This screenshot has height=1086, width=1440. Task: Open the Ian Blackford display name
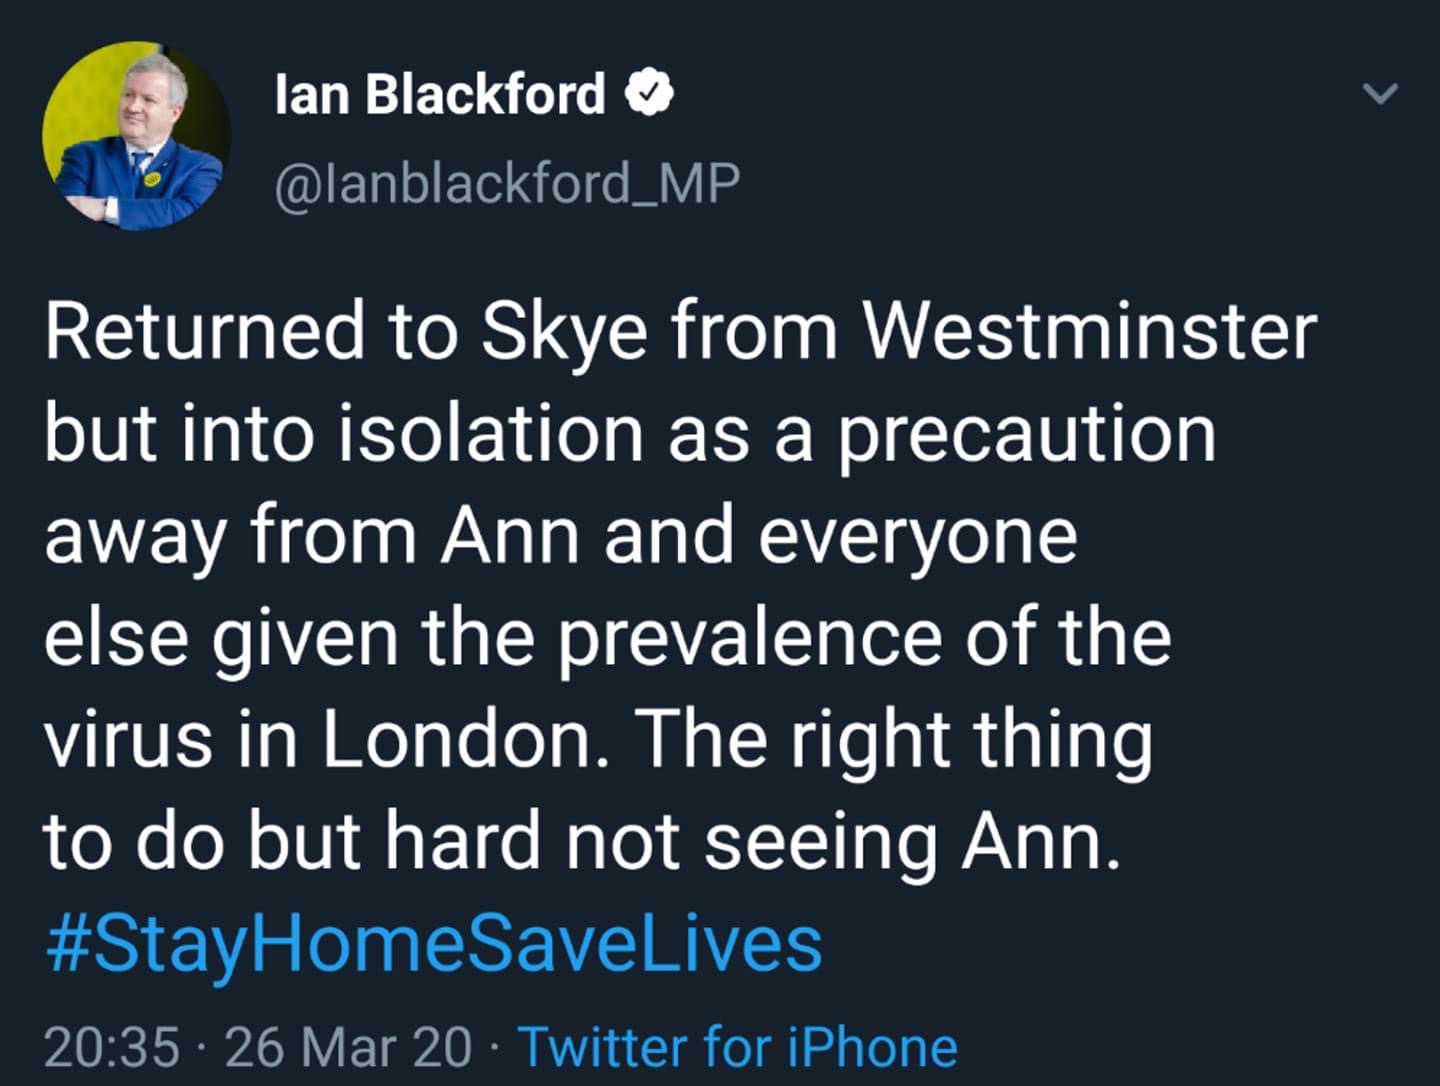(x=440, y=94)
